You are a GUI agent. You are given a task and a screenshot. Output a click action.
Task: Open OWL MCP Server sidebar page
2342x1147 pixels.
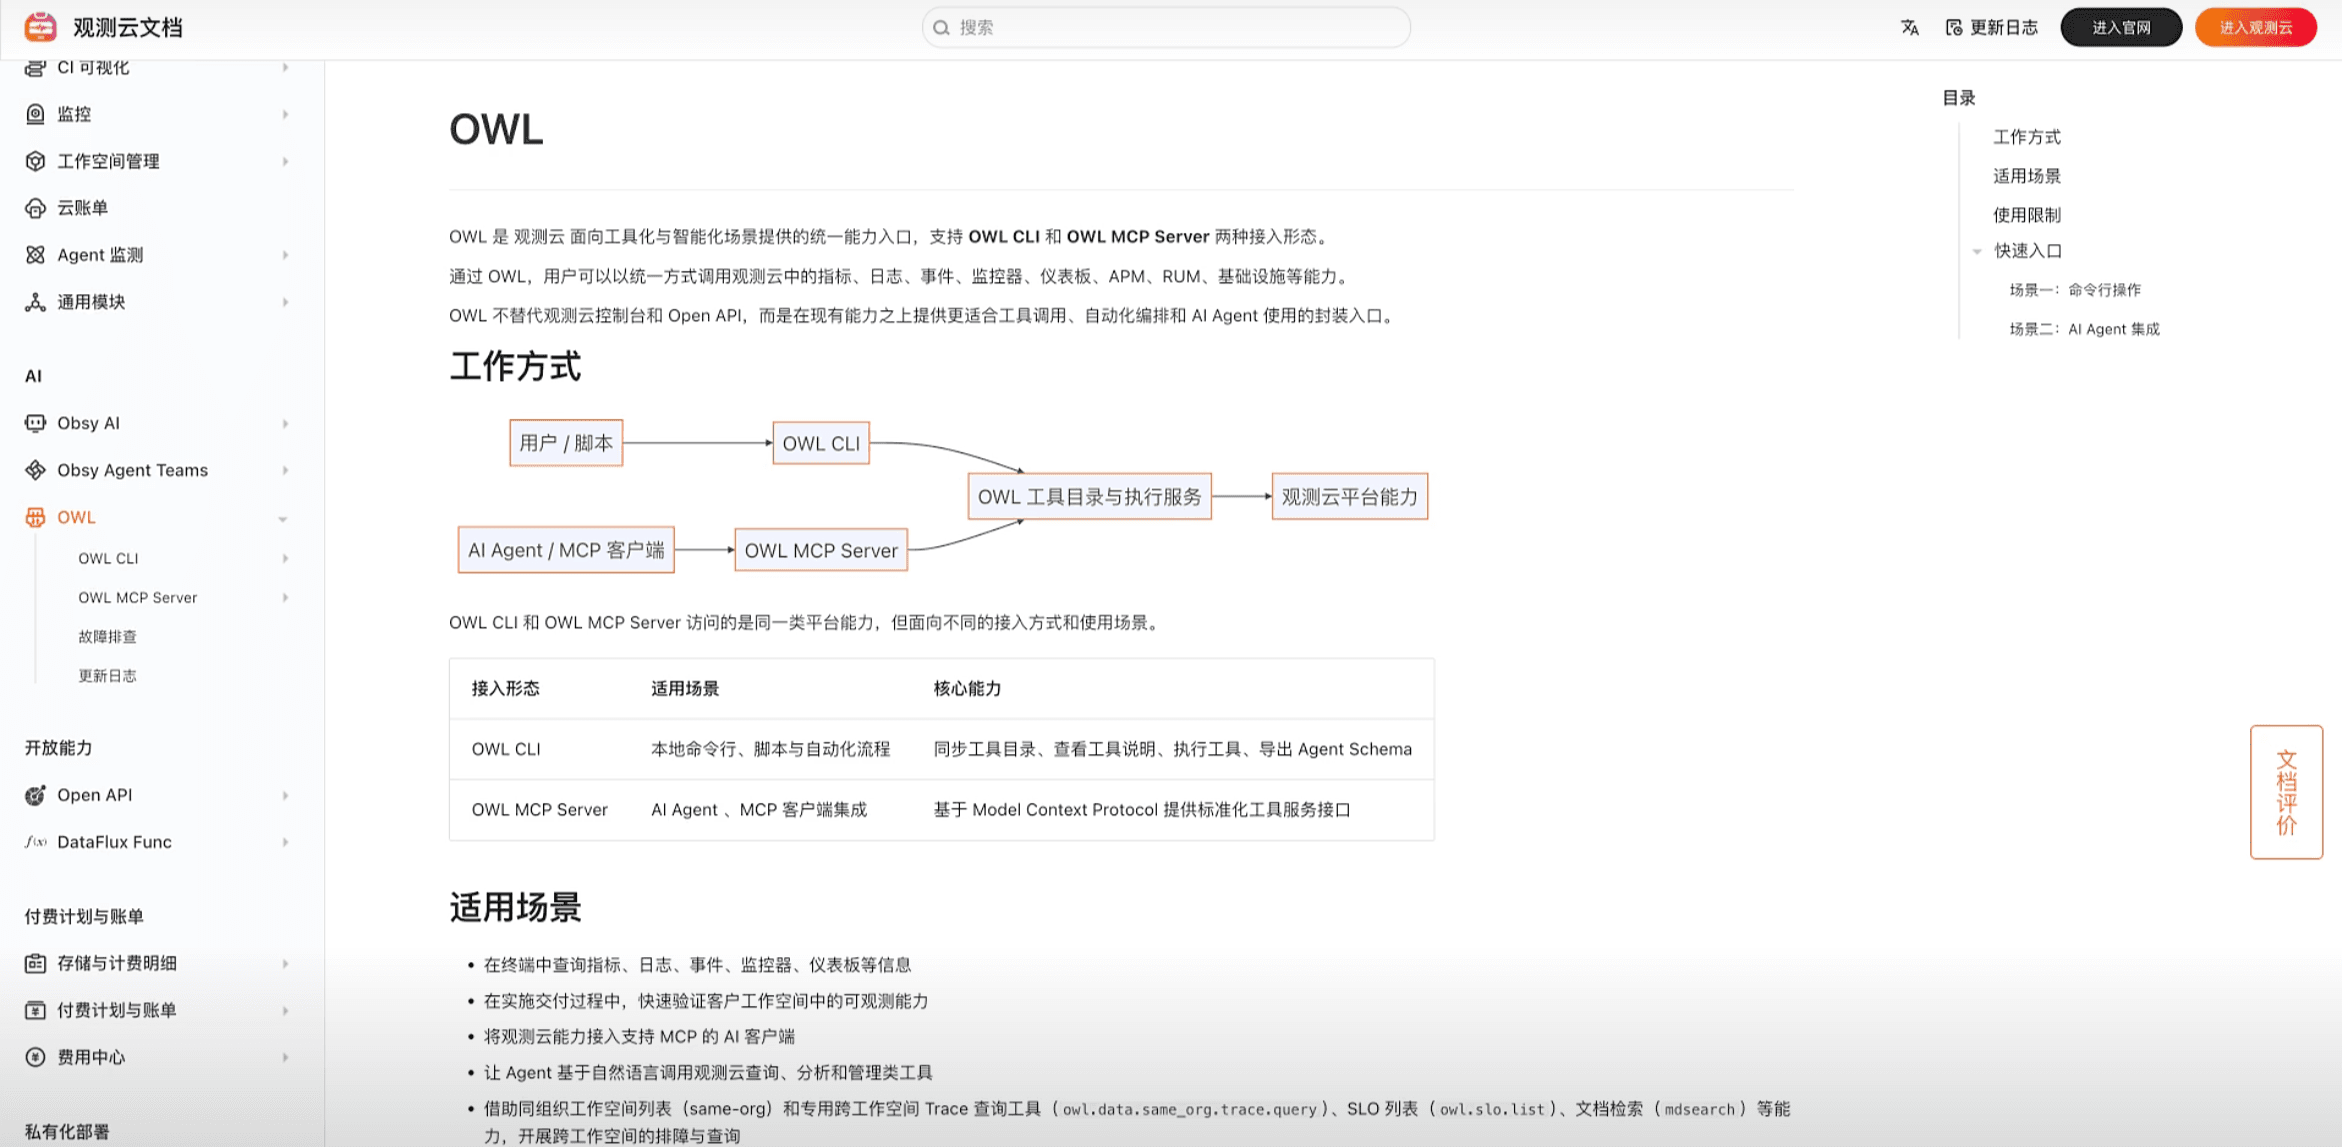[x=138, y=597]
